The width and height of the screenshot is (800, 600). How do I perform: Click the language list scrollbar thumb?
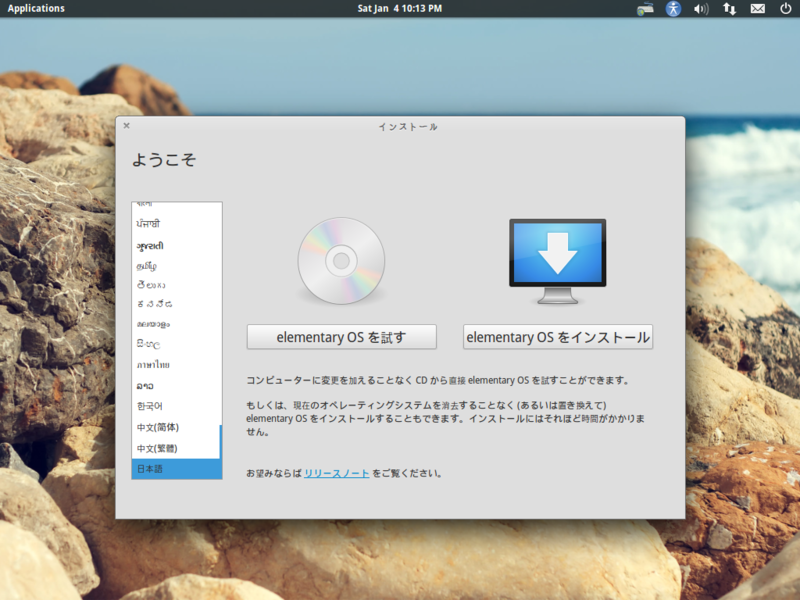[x=221, y=442]
